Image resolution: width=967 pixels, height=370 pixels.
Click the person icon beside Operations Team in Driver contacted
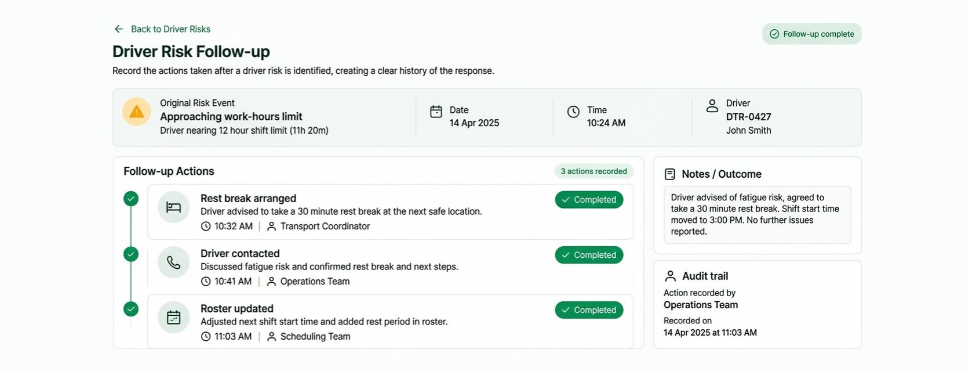click(x=271, y=282)
